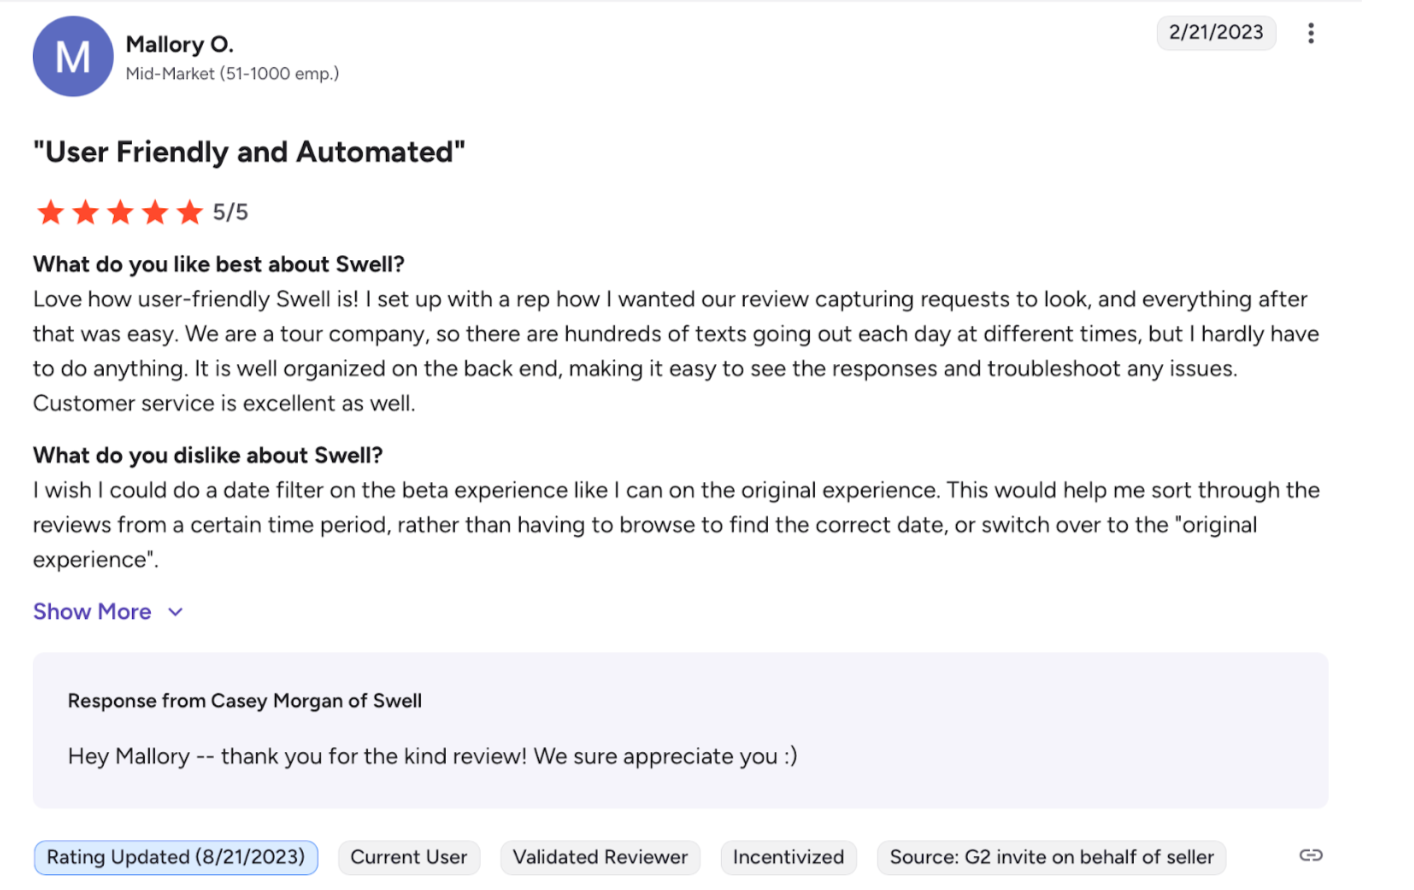Click the Current User tag

(408, 857)
